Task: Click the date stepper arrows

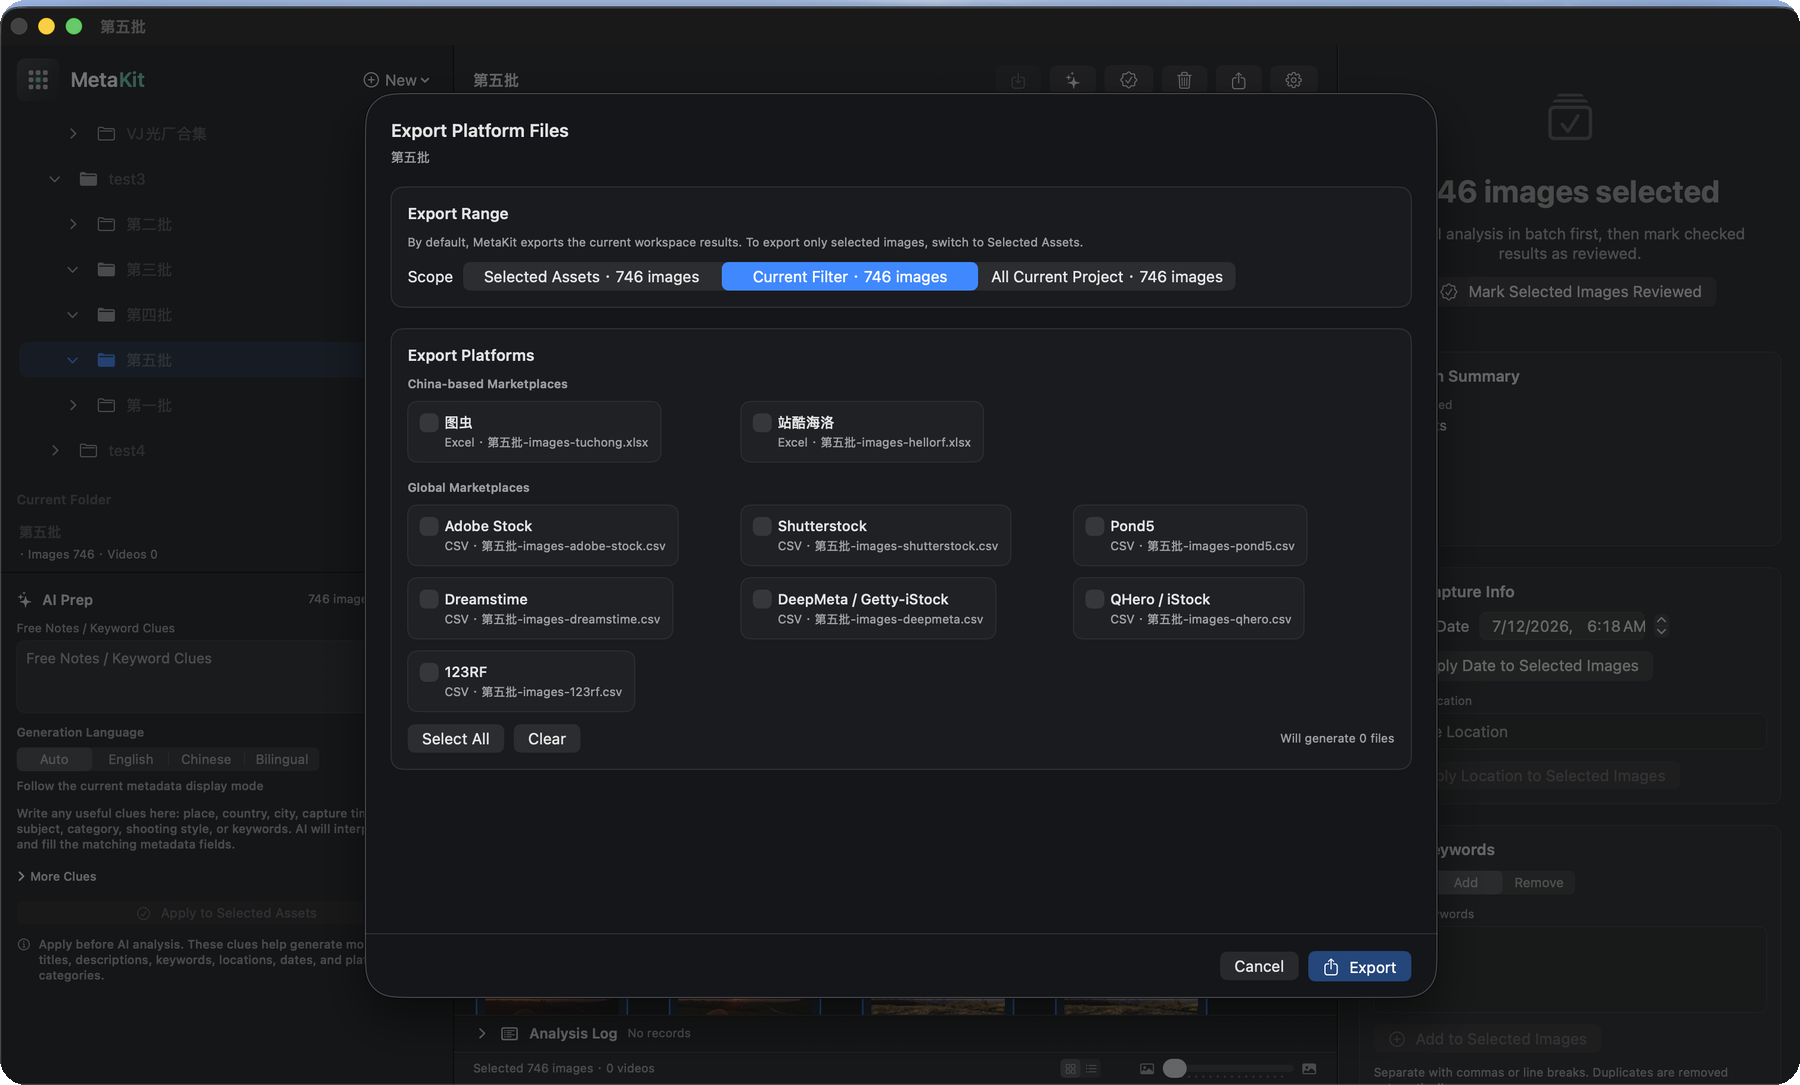Action: (1661, 626)
